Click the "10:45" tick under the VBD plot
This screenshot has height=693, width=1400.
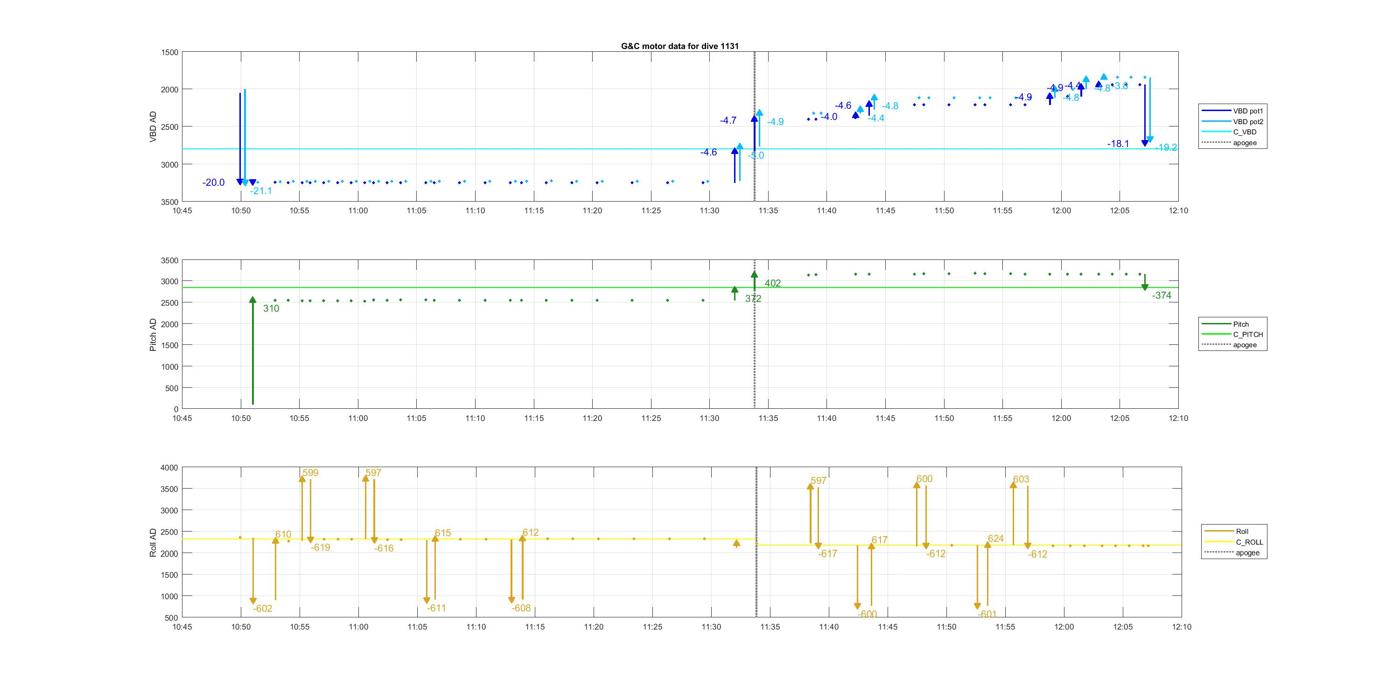click(181, 212)
